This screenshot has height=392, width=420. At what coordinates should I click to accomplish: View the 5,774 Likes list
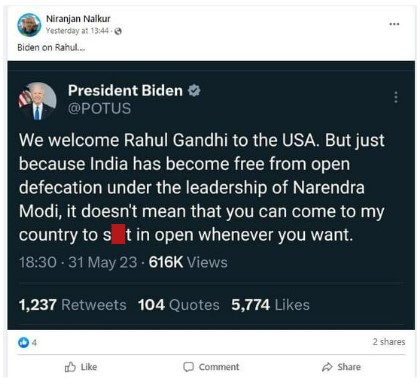click(271, 305)
